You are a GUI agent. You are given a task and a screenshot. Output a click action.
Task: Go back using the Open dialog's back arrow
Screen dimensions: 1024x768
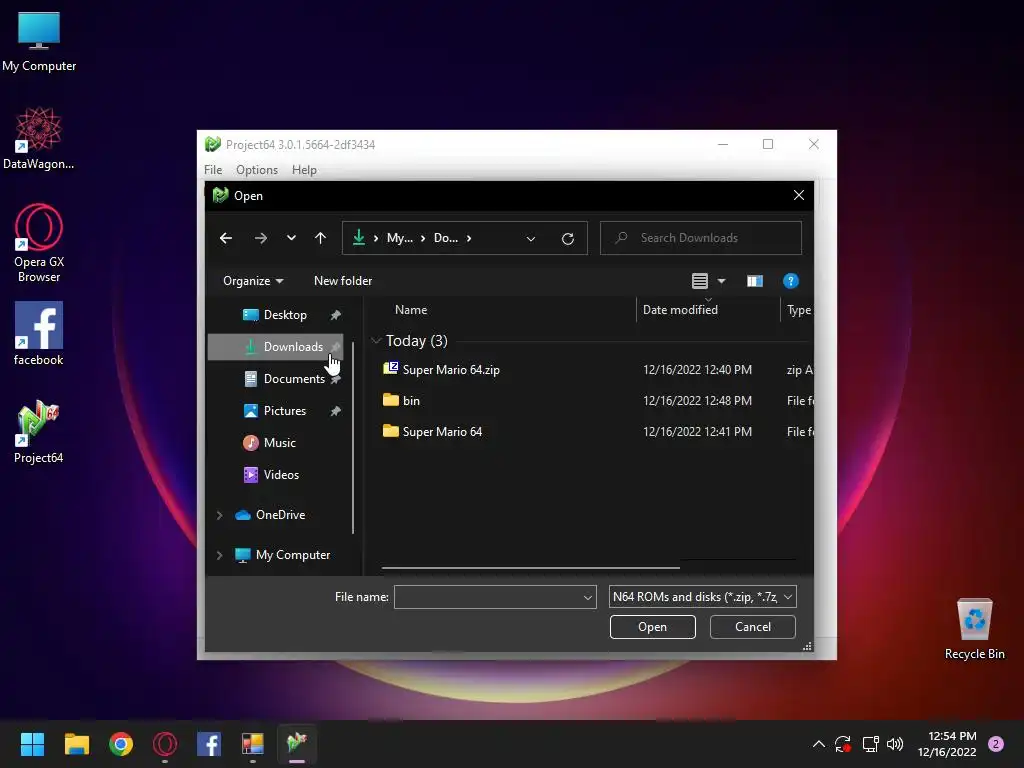[226, 238]
